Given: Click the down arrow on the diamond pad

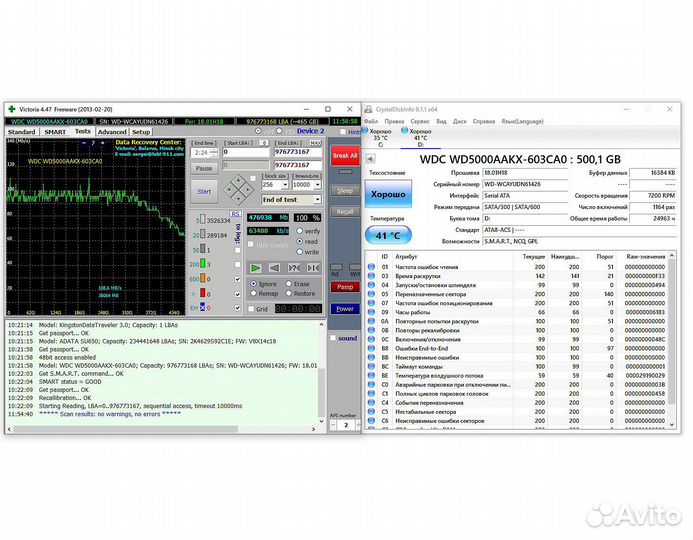Looking at the screenshot, I should tap(239, 198).
